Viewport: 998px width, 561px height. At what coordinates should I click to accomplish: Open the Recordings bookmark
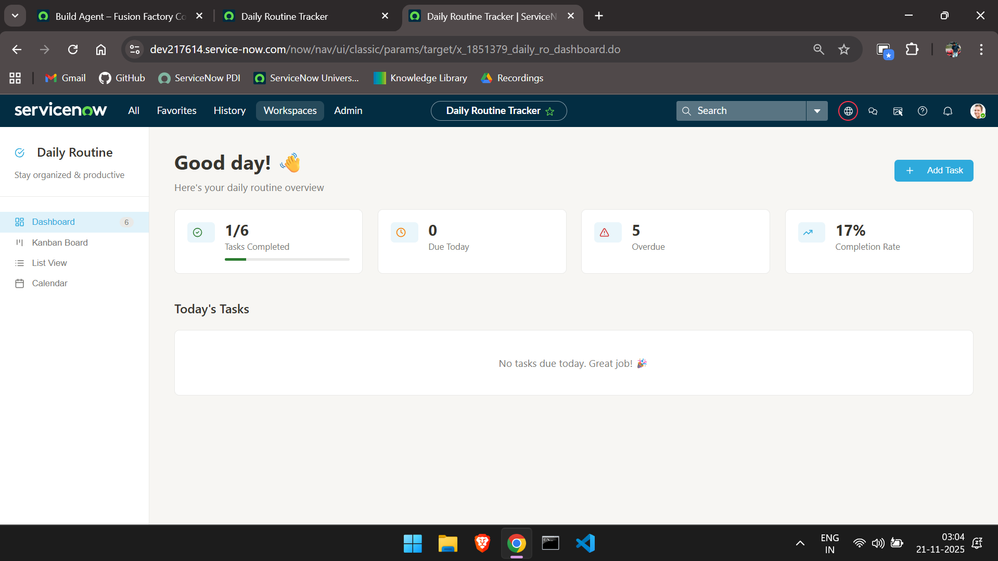(512, 78)
